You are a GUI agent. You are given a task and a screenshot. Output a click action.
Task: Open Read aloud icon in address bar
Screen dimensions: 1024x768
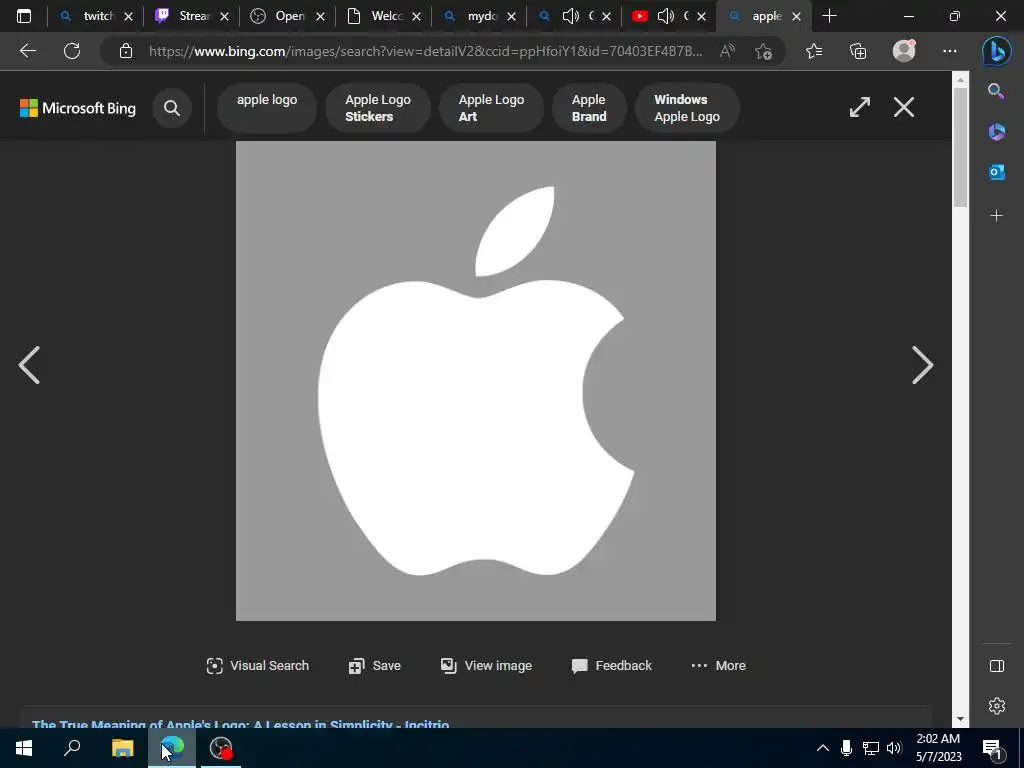coord(727,51)
